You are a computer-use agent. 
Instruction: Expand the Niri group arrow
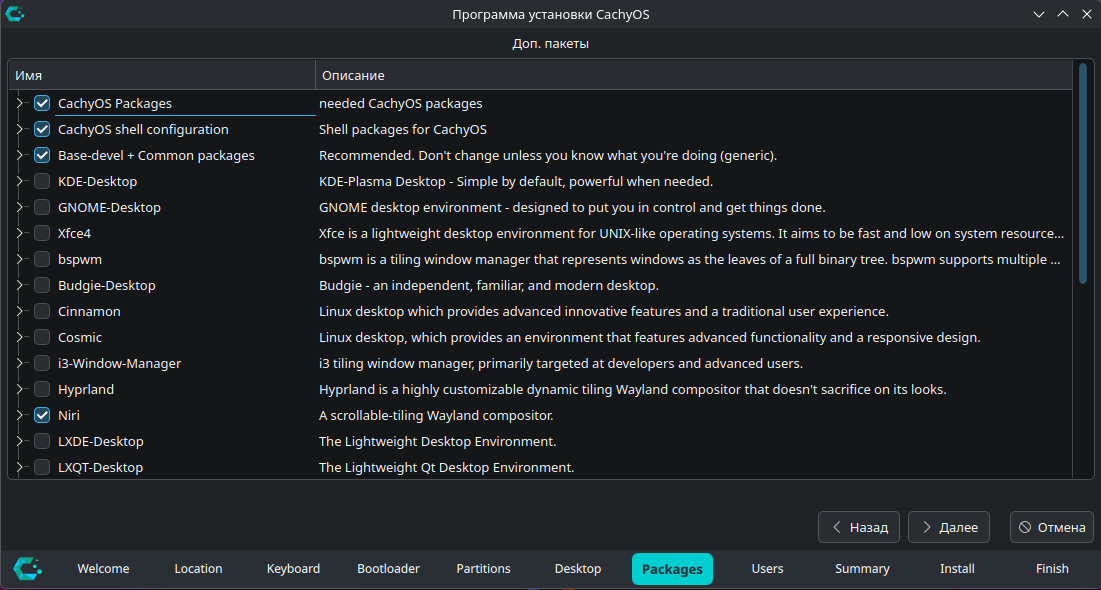[20, 415]
